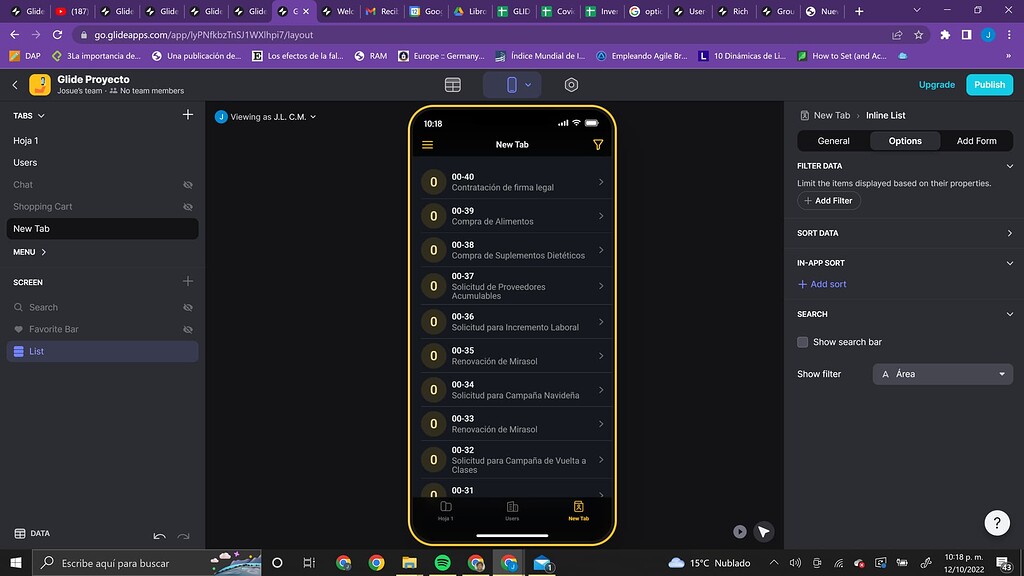1024x576 pixels.
Task: Click the Windows taskbar search field
Action: pos(130,563)
